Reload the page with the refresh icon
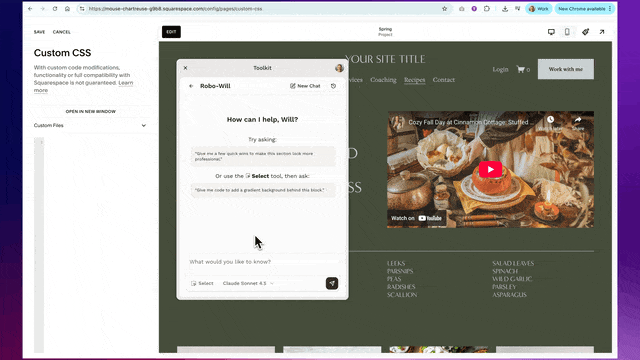The image size is (640, 360). [55, 9]
